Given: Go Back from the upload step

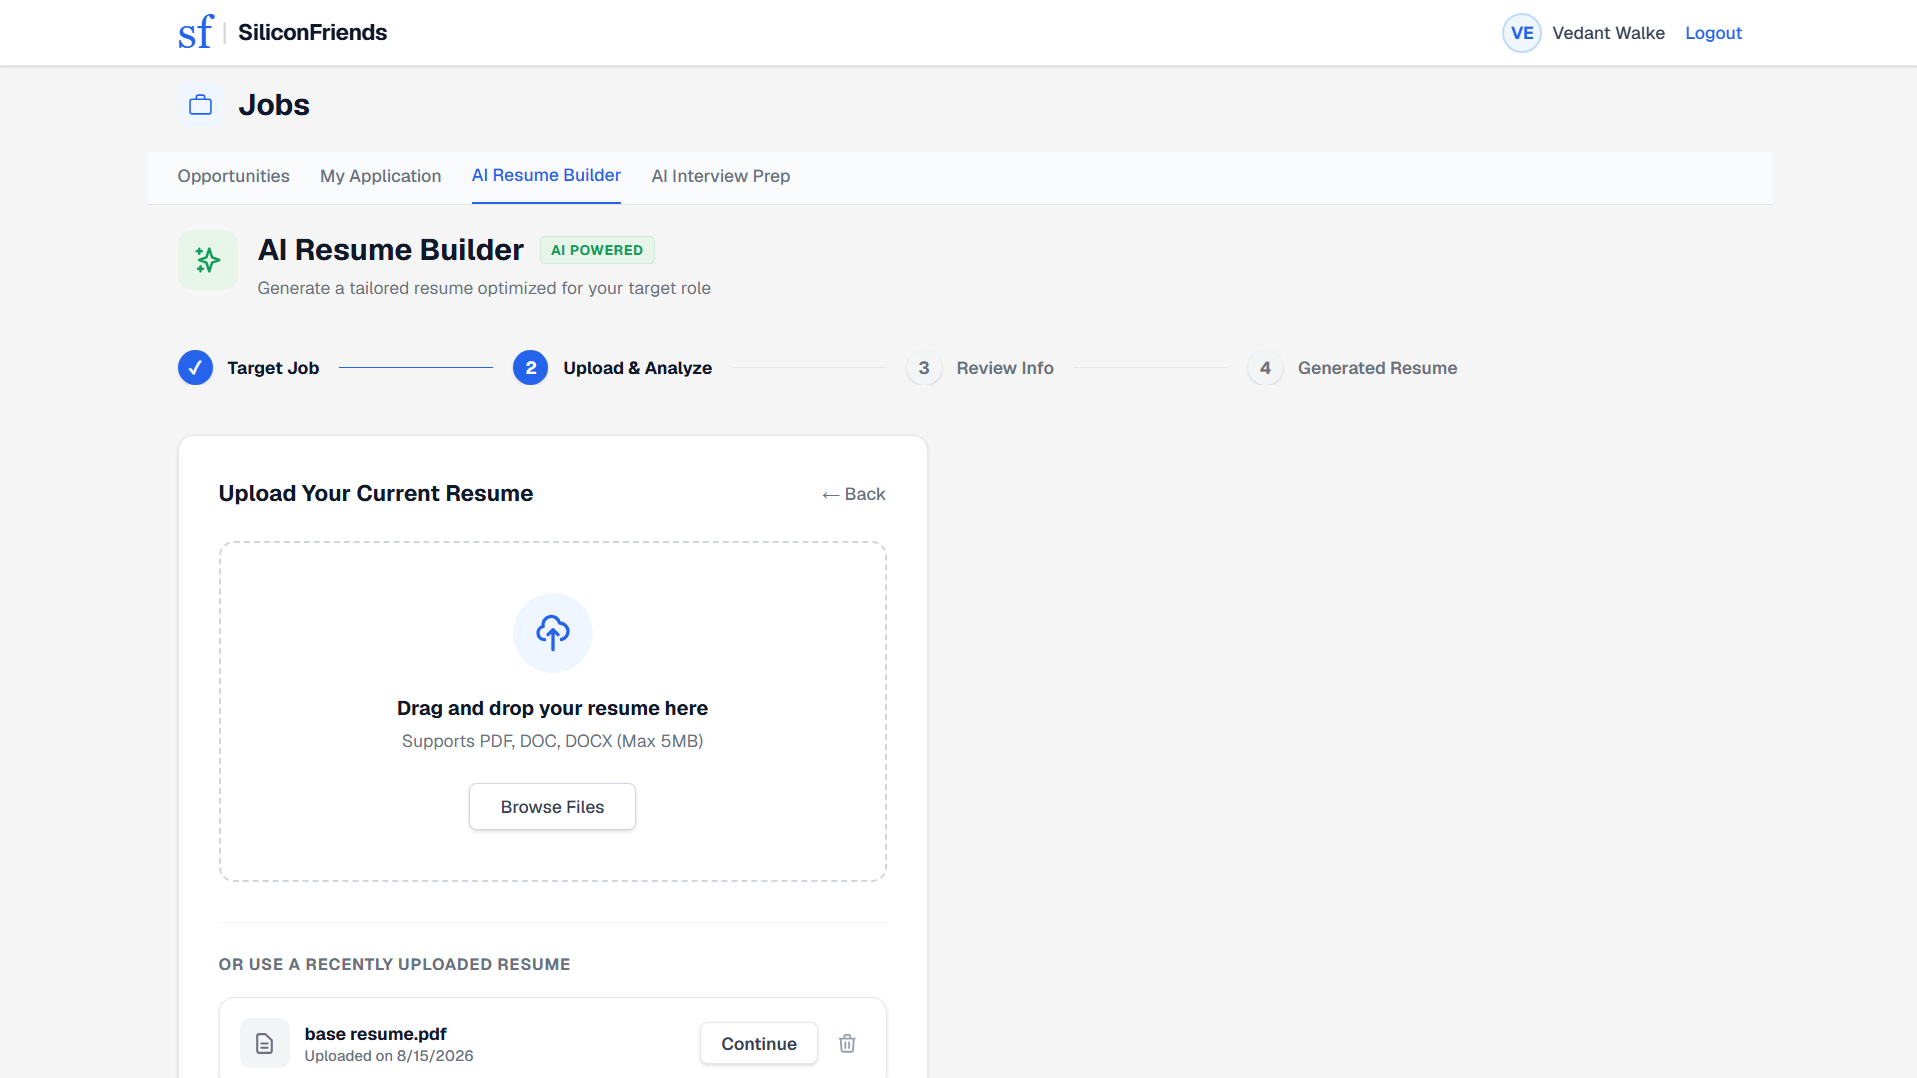Looking at the screenshot, I should pos(853,494).
